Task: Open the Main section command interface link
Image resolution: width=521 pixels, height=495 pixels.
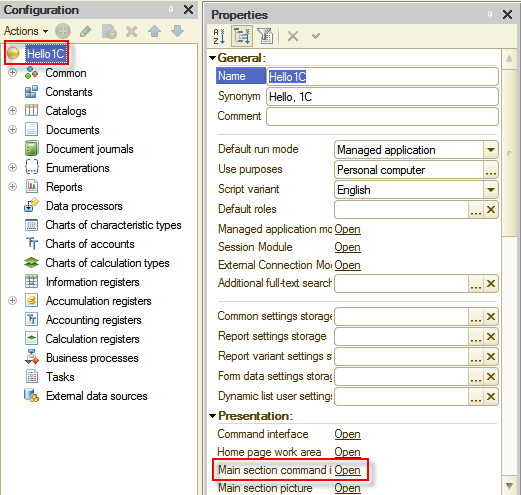Action: click(347, 470)
